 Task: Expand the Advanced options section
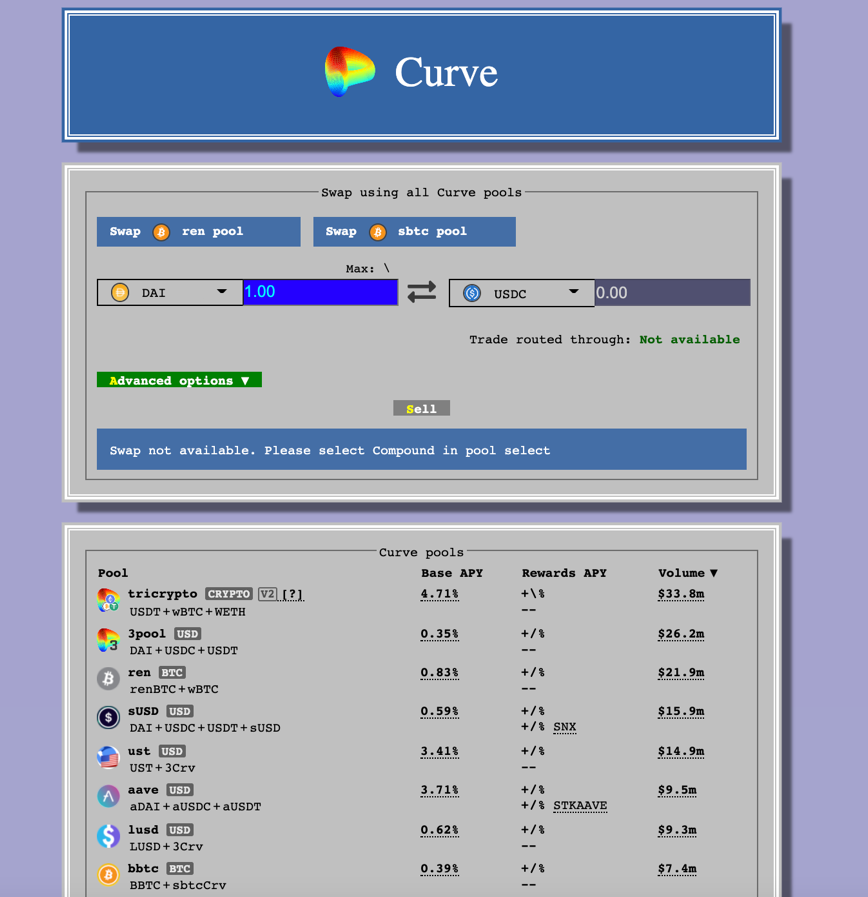179,379
